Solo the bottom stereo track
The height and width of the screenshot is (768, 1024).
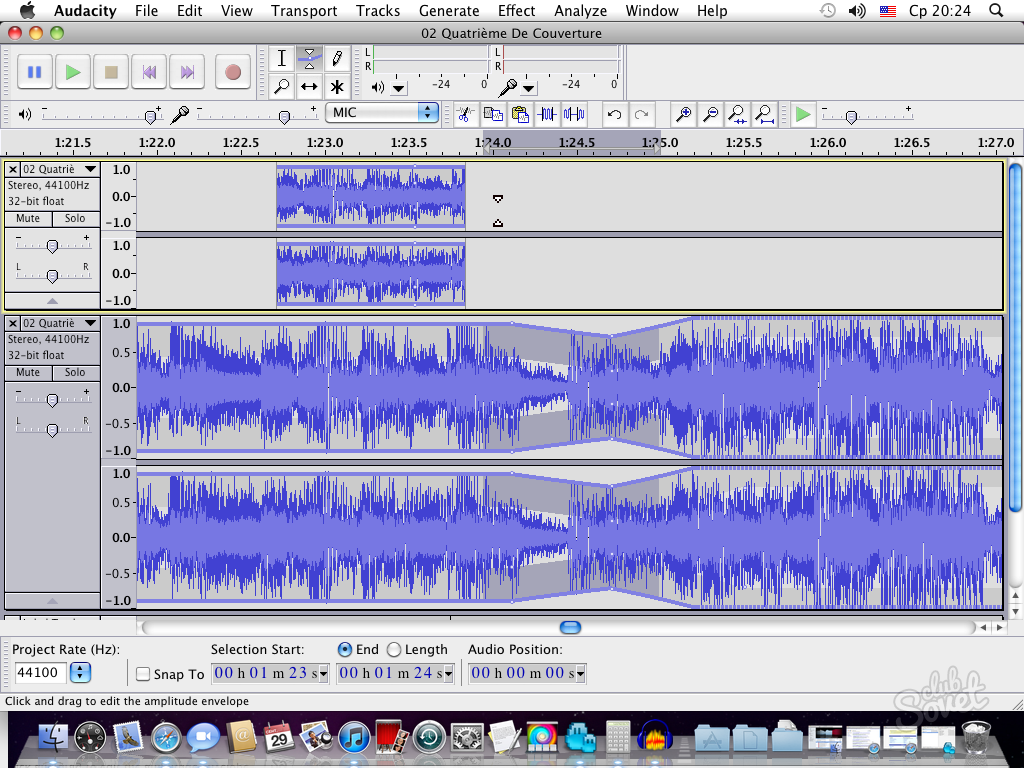pos(75,373)
